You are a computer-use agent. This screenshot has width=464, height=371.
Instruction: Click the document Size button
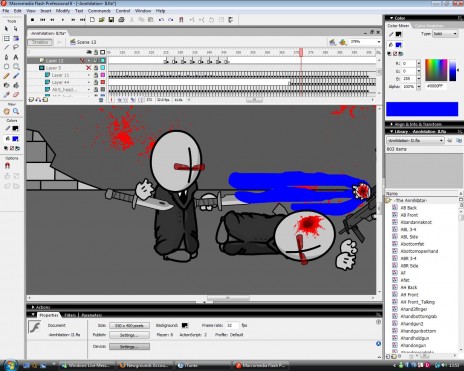[x=129, y=325]
